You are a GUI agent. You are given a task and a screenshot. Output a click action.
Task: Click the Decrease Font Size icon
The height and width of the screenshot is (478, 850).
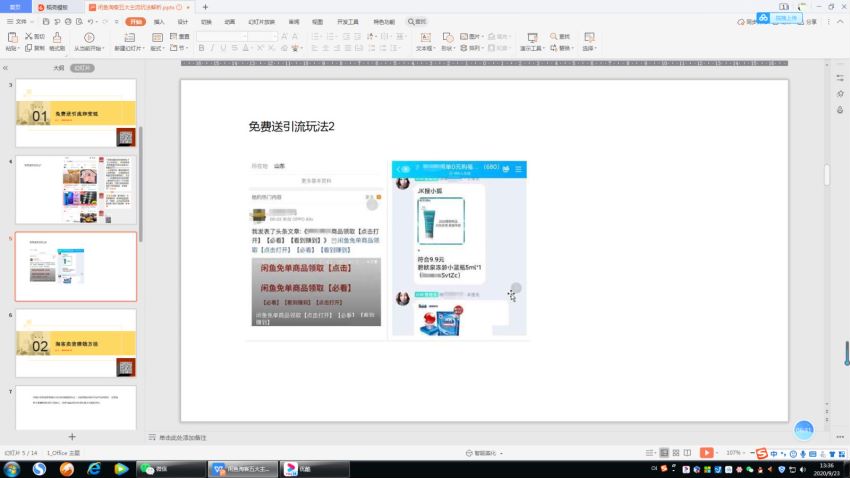pyautogui.click(x=295, y=36)
